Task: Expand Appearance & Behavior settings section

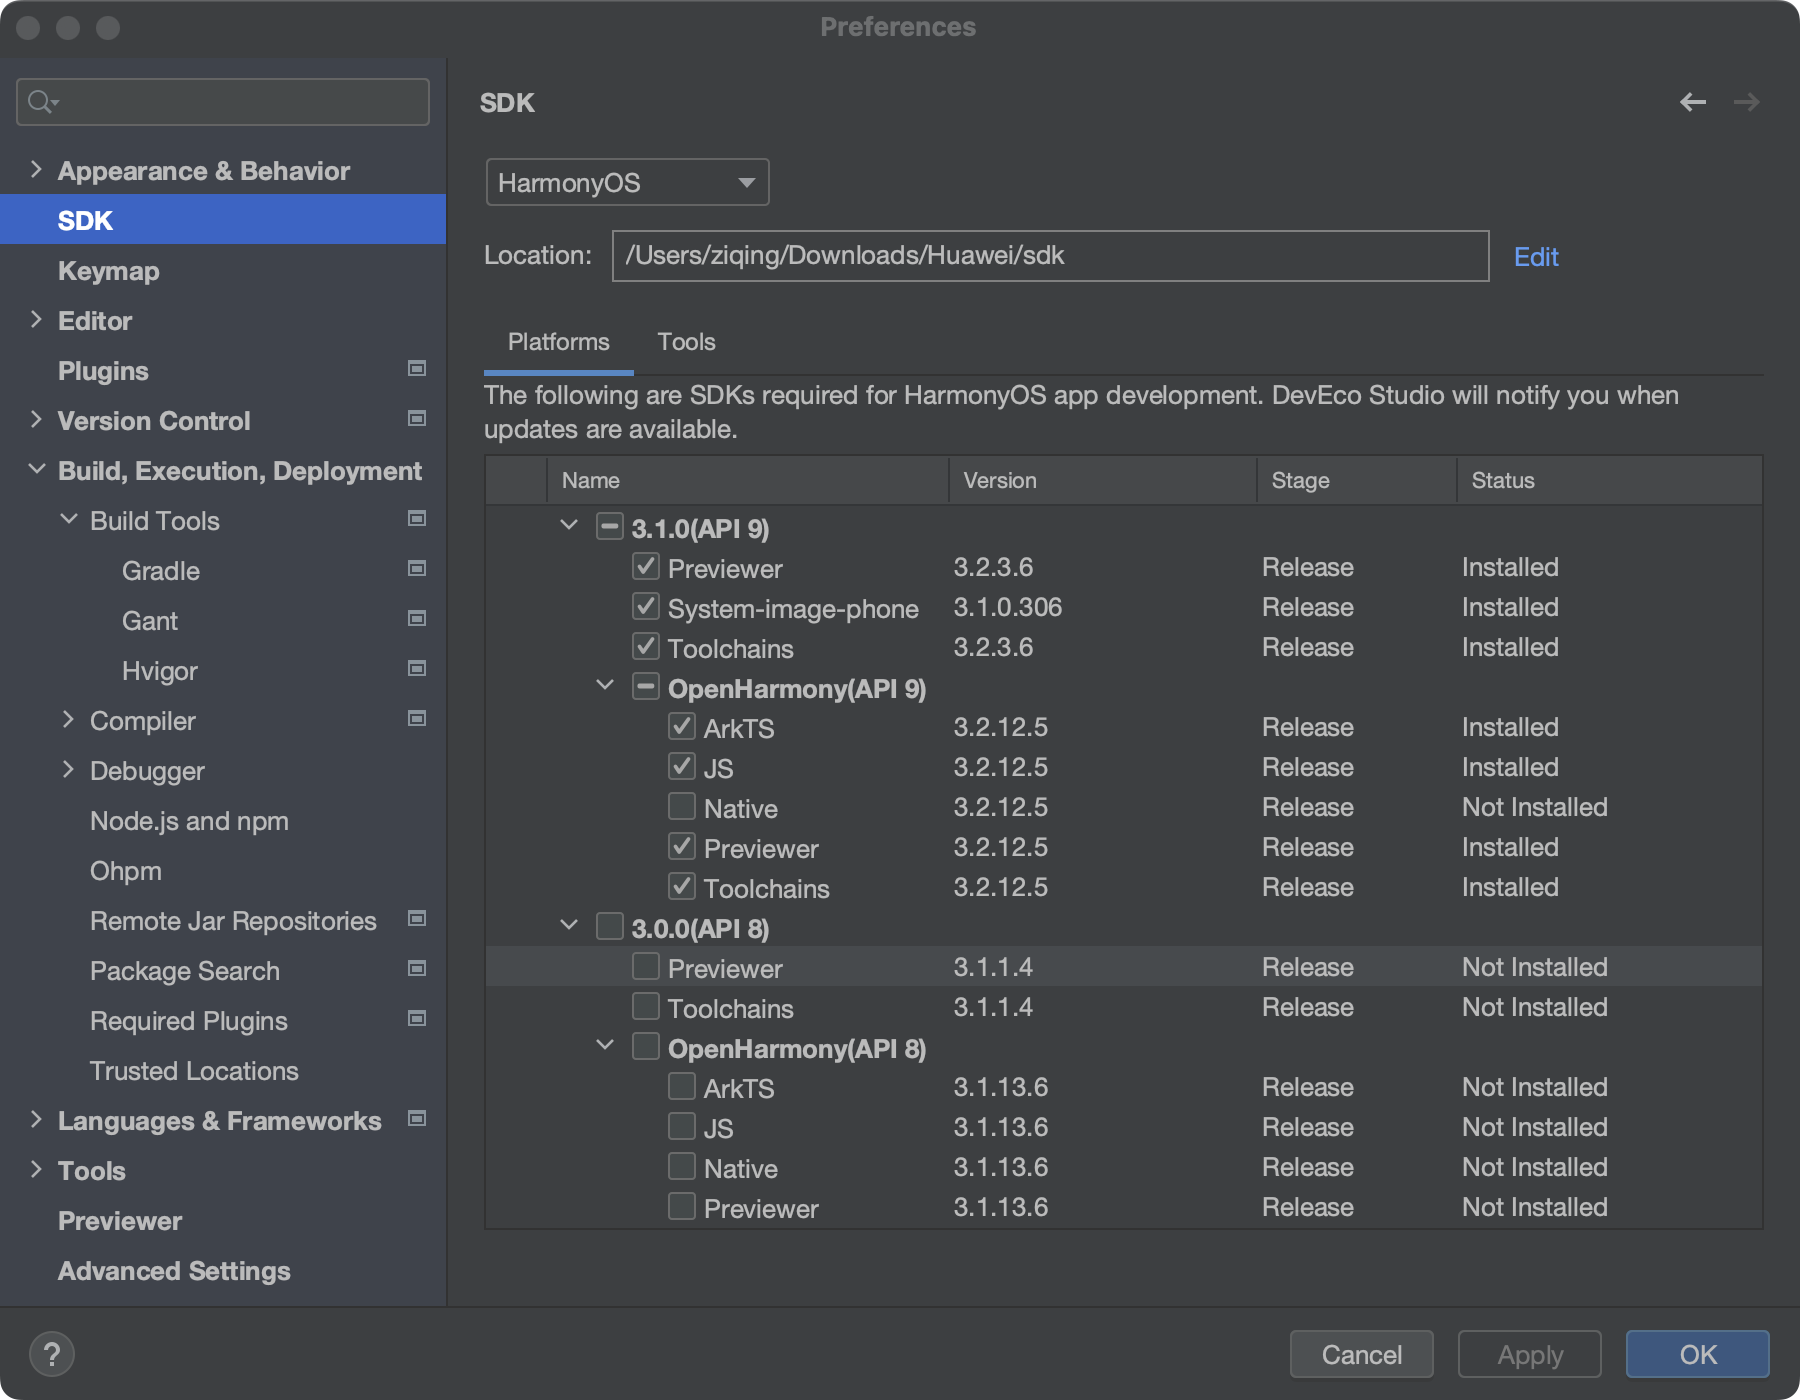Action: click(x=36, y=170)
